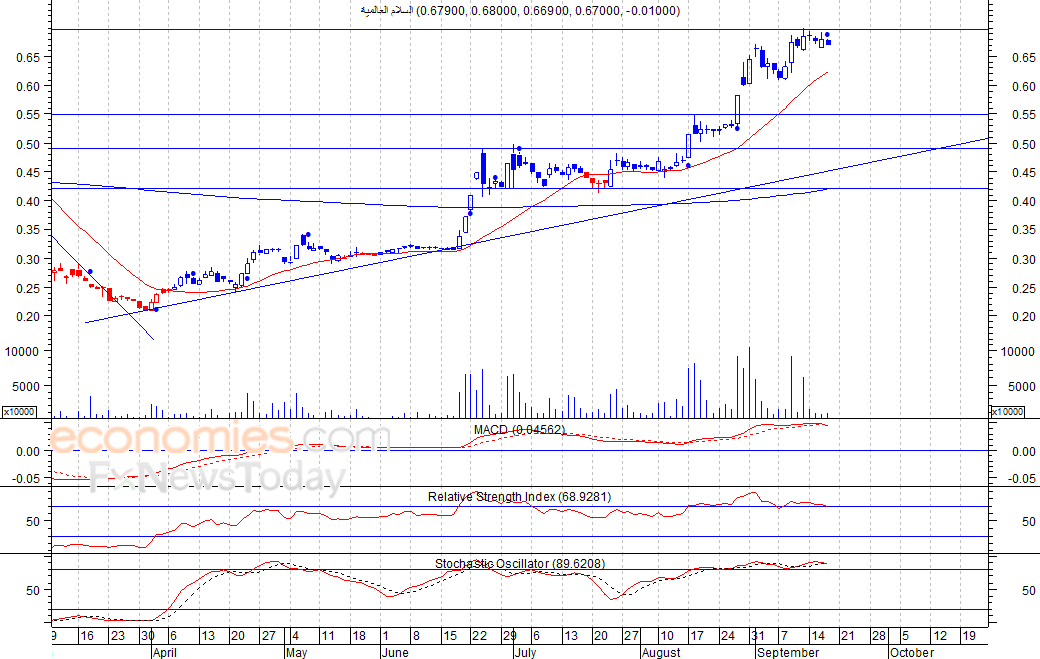This screenshot has width=1040, height=659.
Task: Click date label 29 before July
Action: [x=509, y=636]
